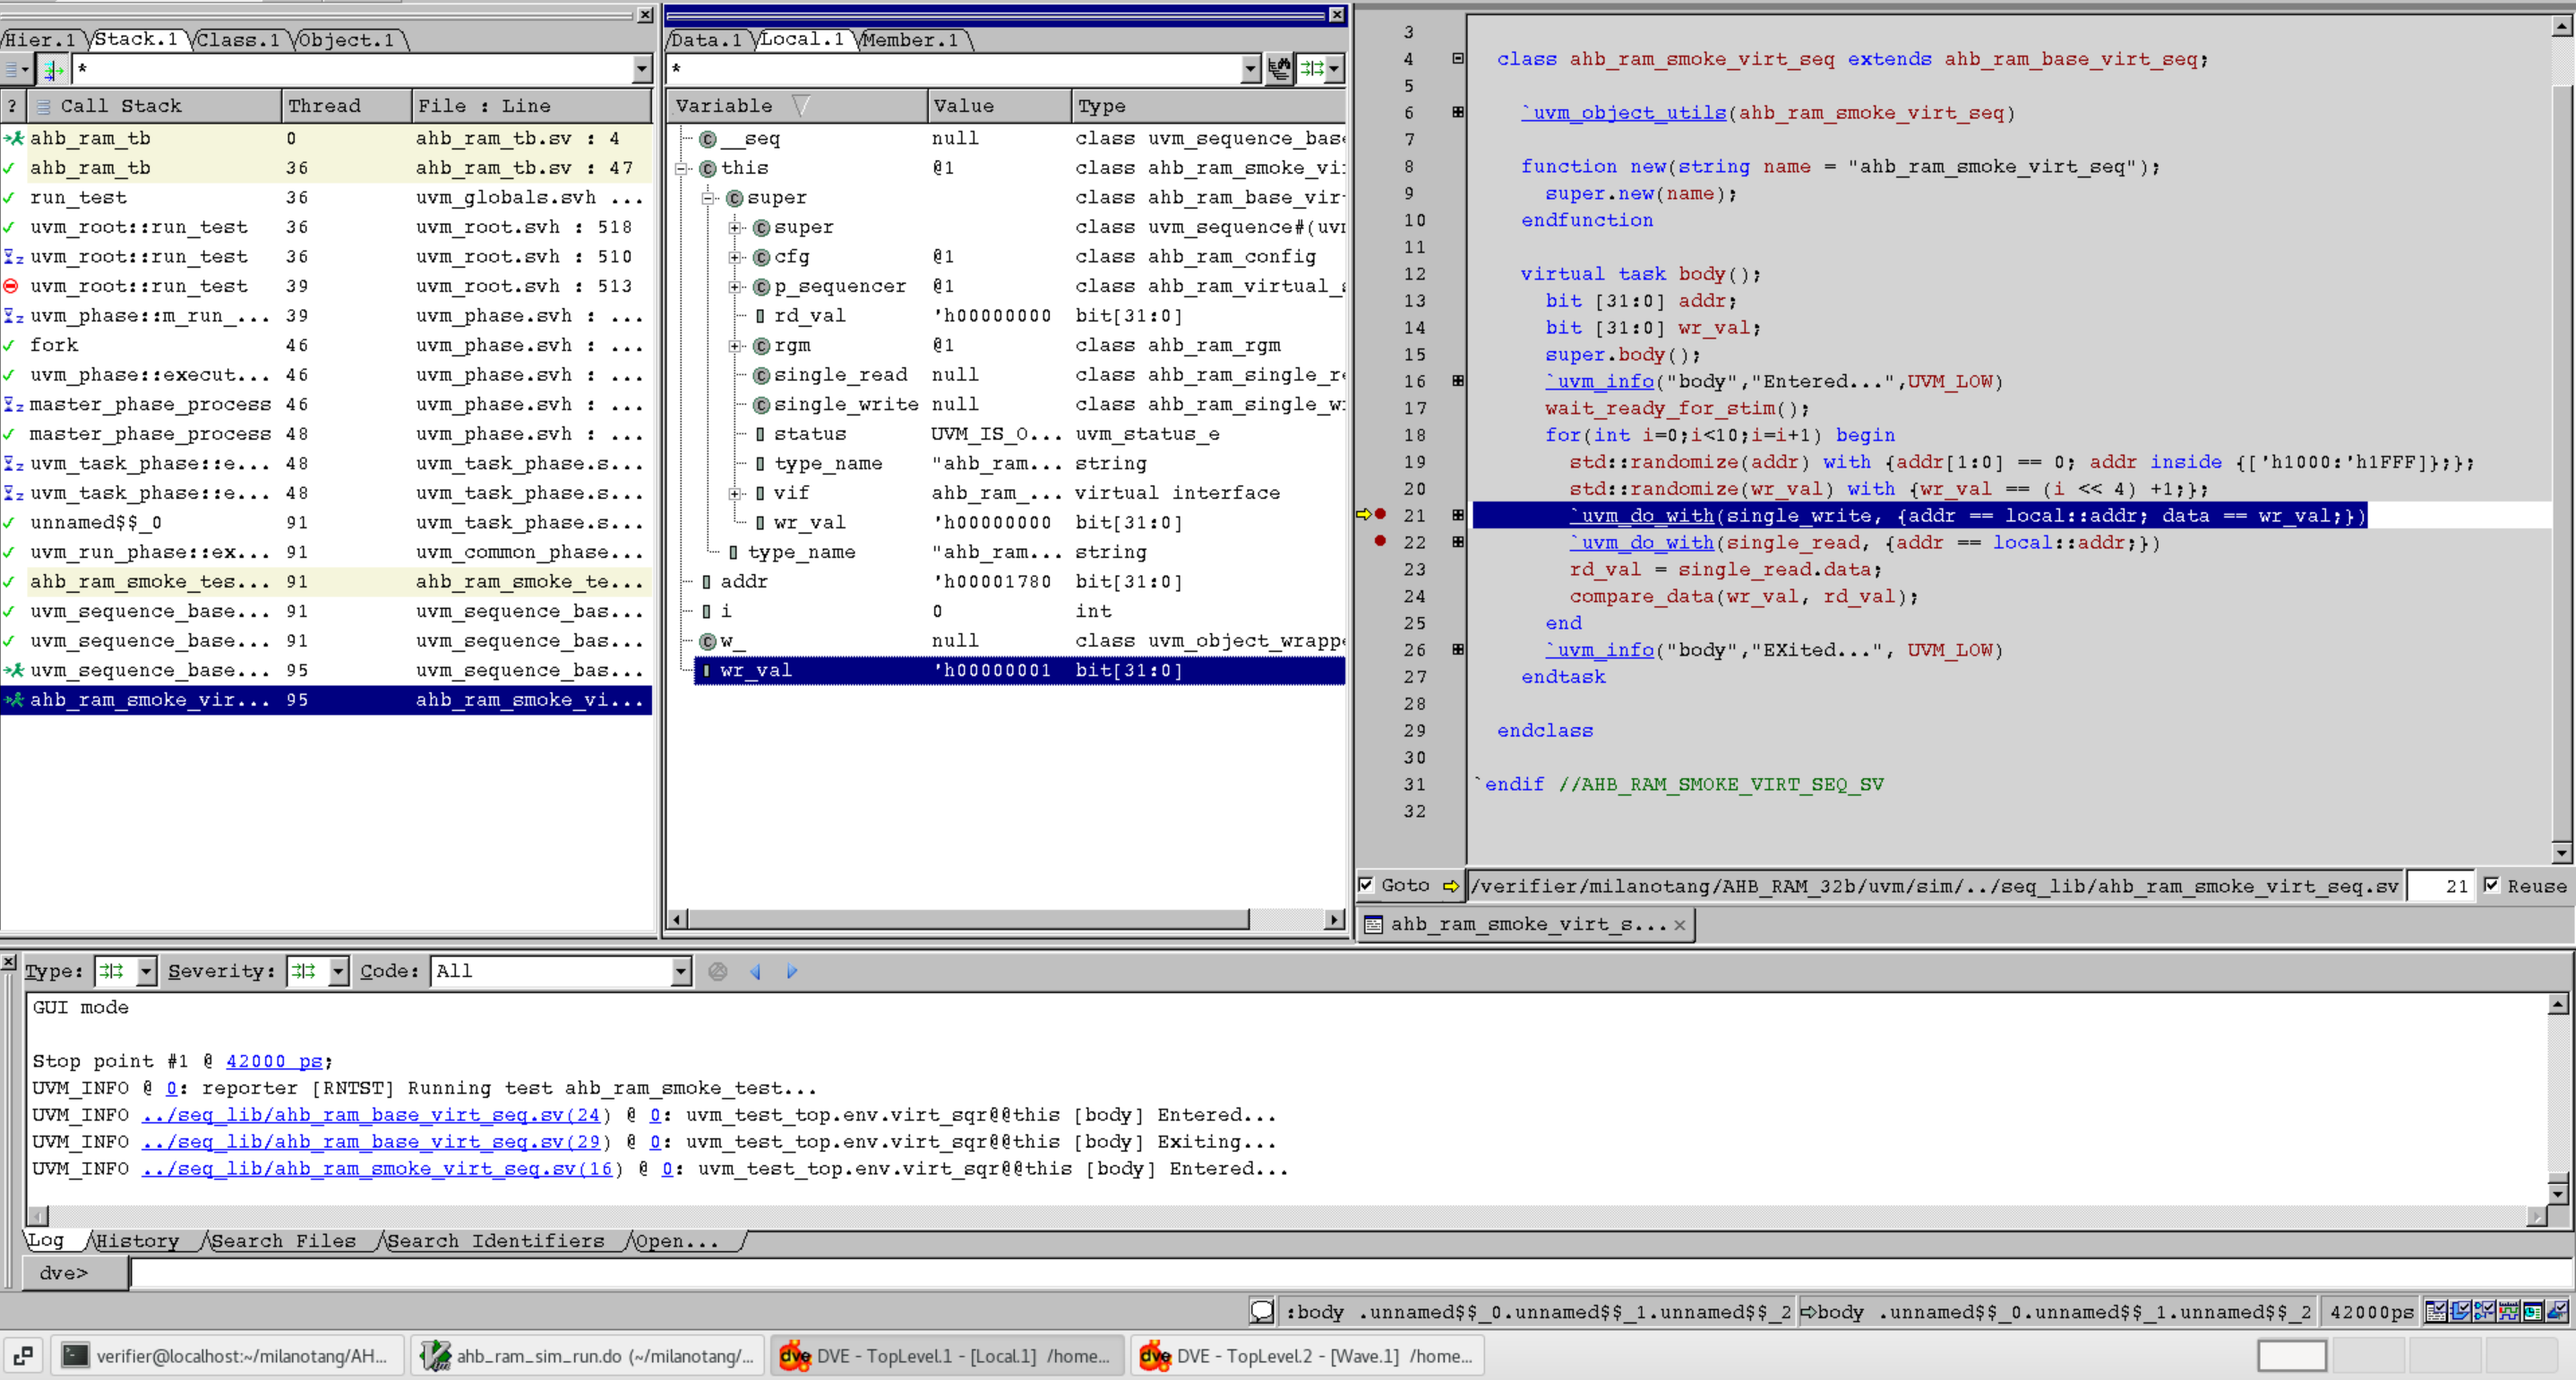Collapse the 'this' variable tree node
This screenshot has height=1380, width=2576.
tap(682, 168)
